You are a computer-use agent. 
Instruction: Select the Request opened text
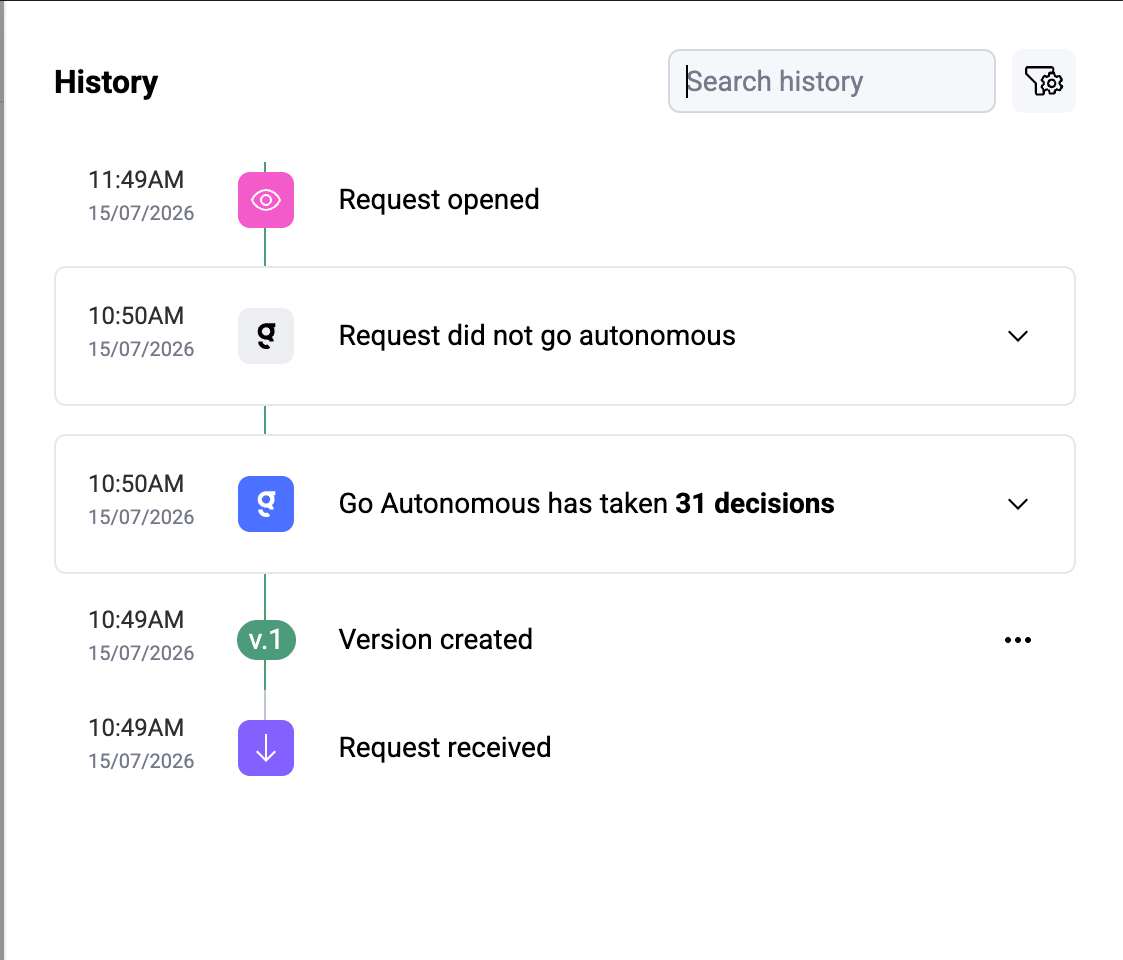(x=439, y=200)
